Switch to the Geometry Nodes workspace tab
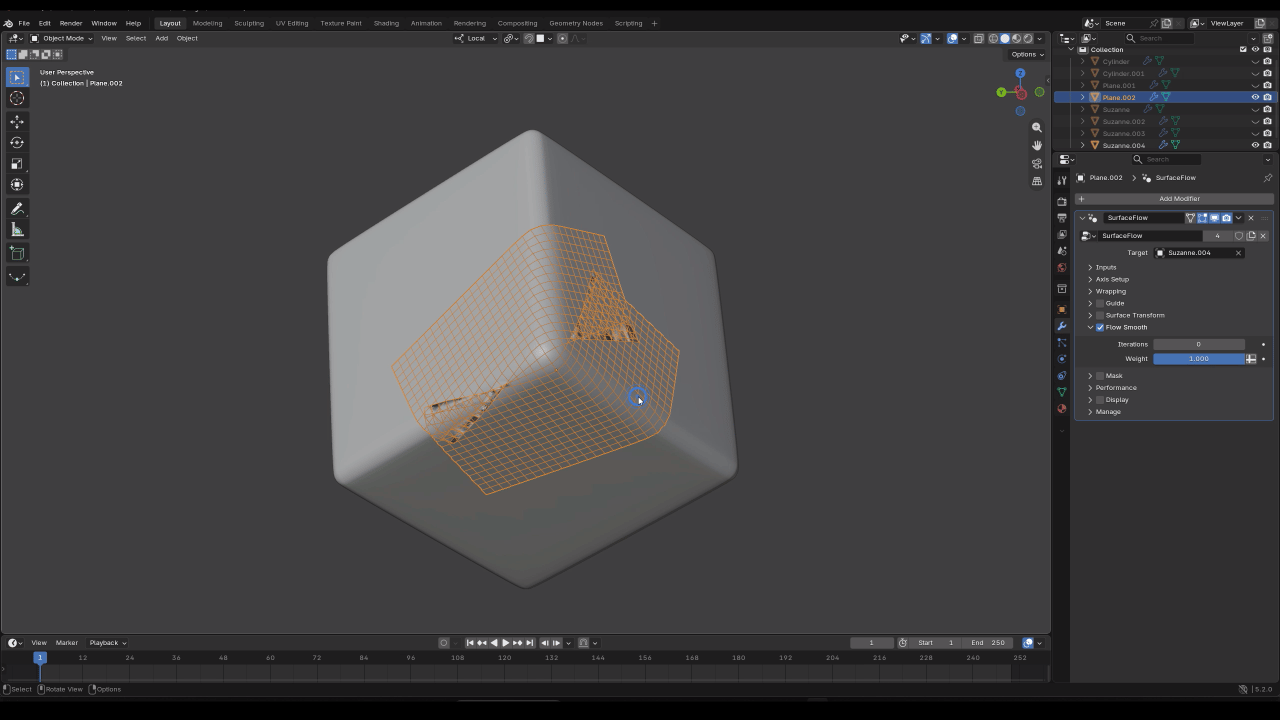This screenshot has height=720, width=1280. click(x=577, y=23)
